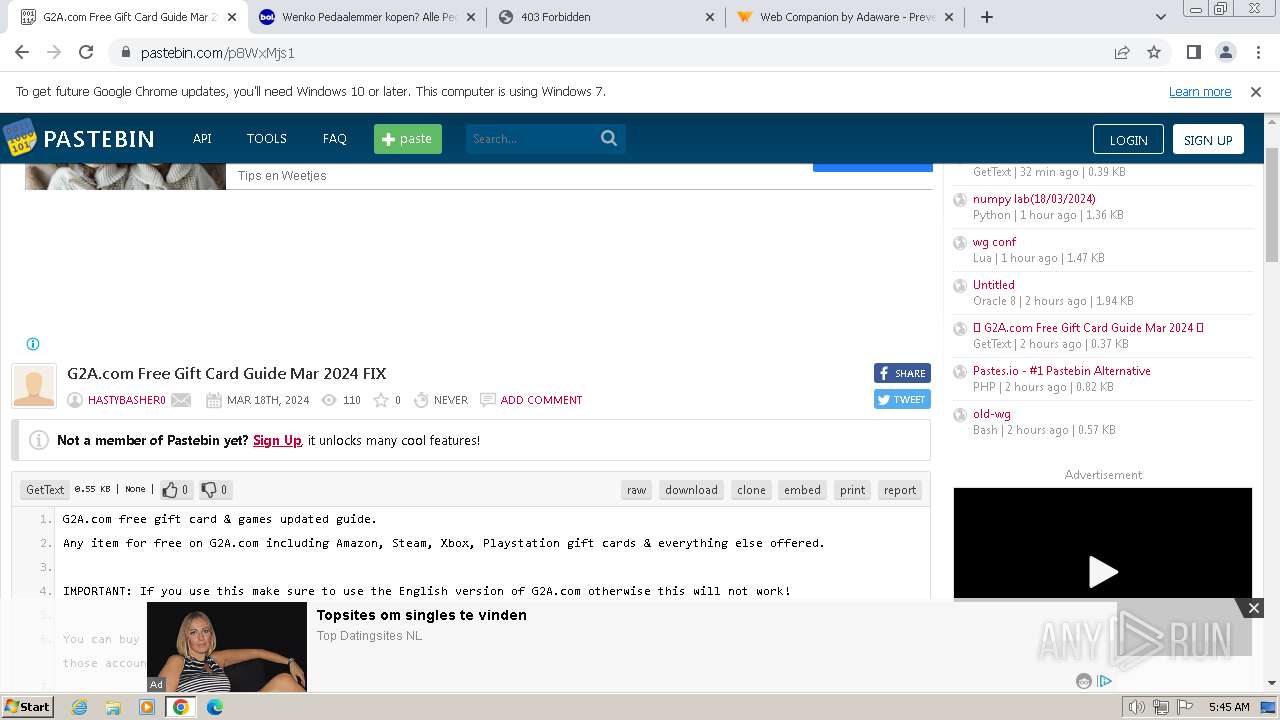The height and width of the screenshot is (720, 1280).
Task: Play the advertisement video
Action: [1102, 571]
